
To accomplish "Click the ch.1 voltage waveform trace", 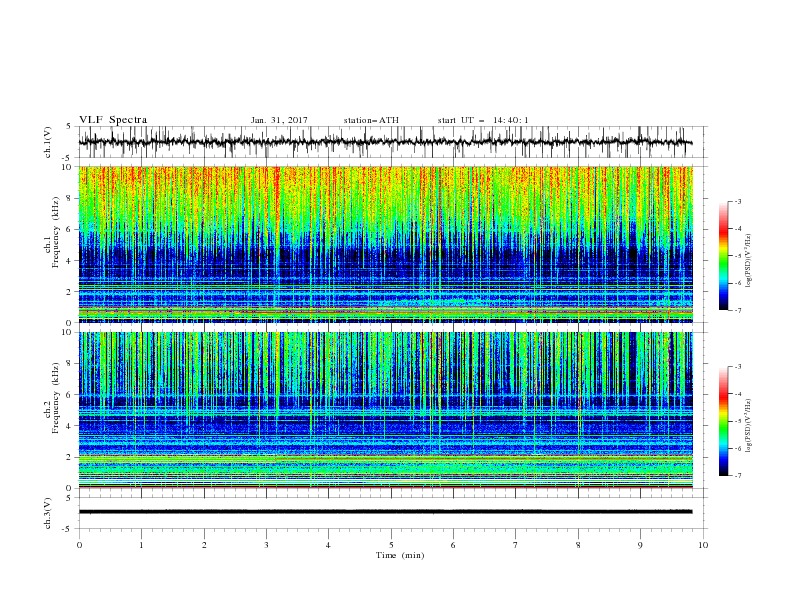I will point(385,142).
